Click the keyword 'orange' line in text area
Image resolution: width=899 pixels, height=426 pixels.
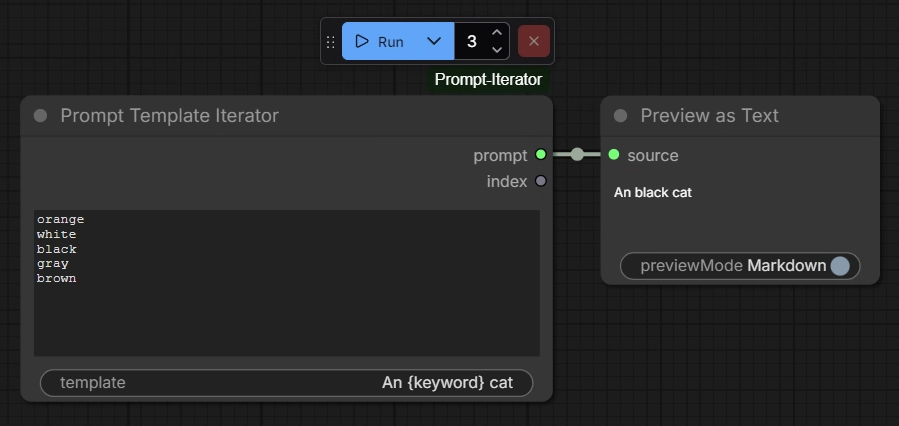tap(60, 220)
